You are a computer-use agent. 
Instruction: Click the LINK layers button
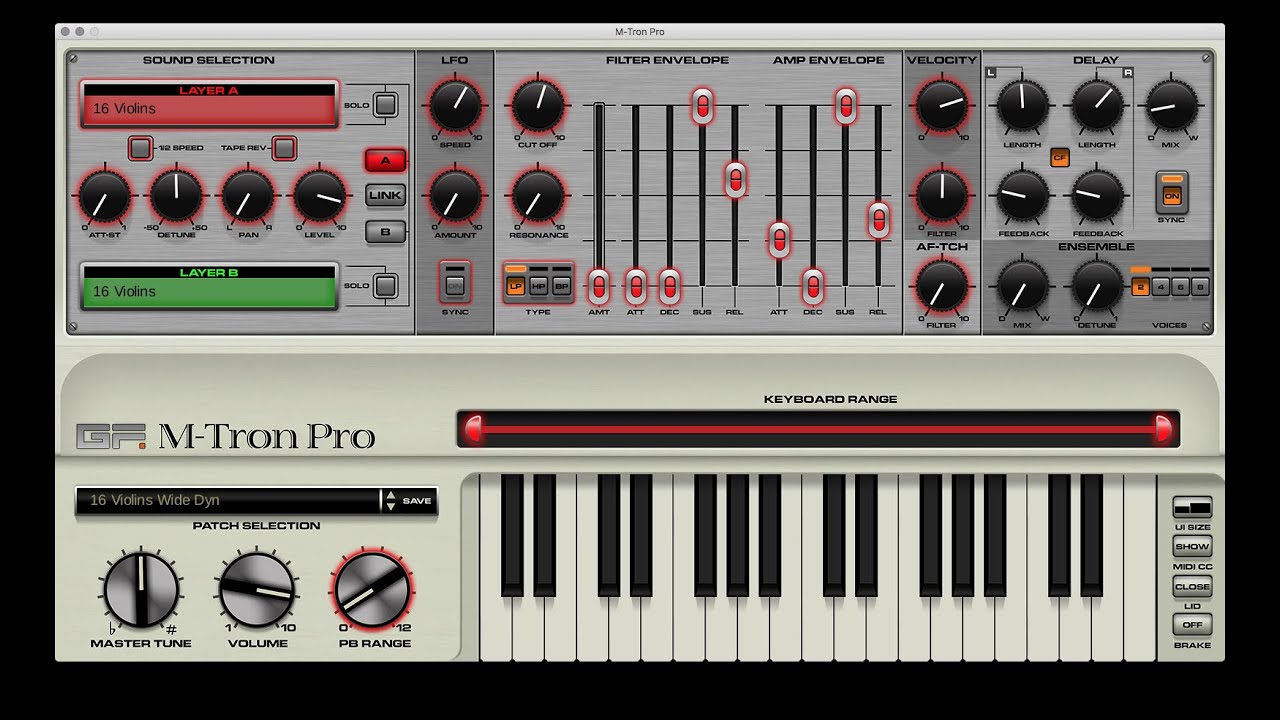(385, 196)
